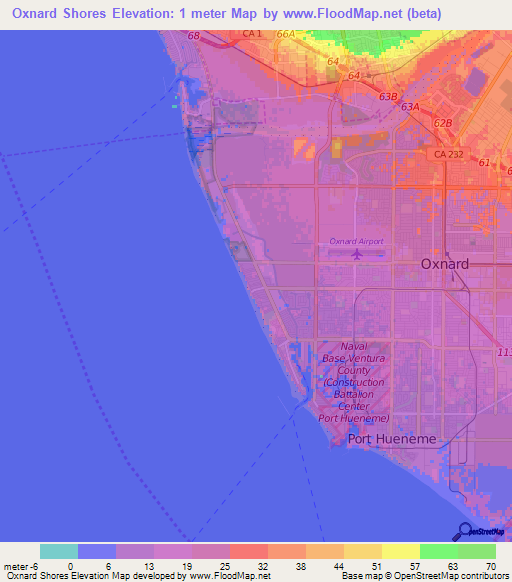
Task: Select the purple 6 to 13 legend swatch
Action: click(135, 551)
